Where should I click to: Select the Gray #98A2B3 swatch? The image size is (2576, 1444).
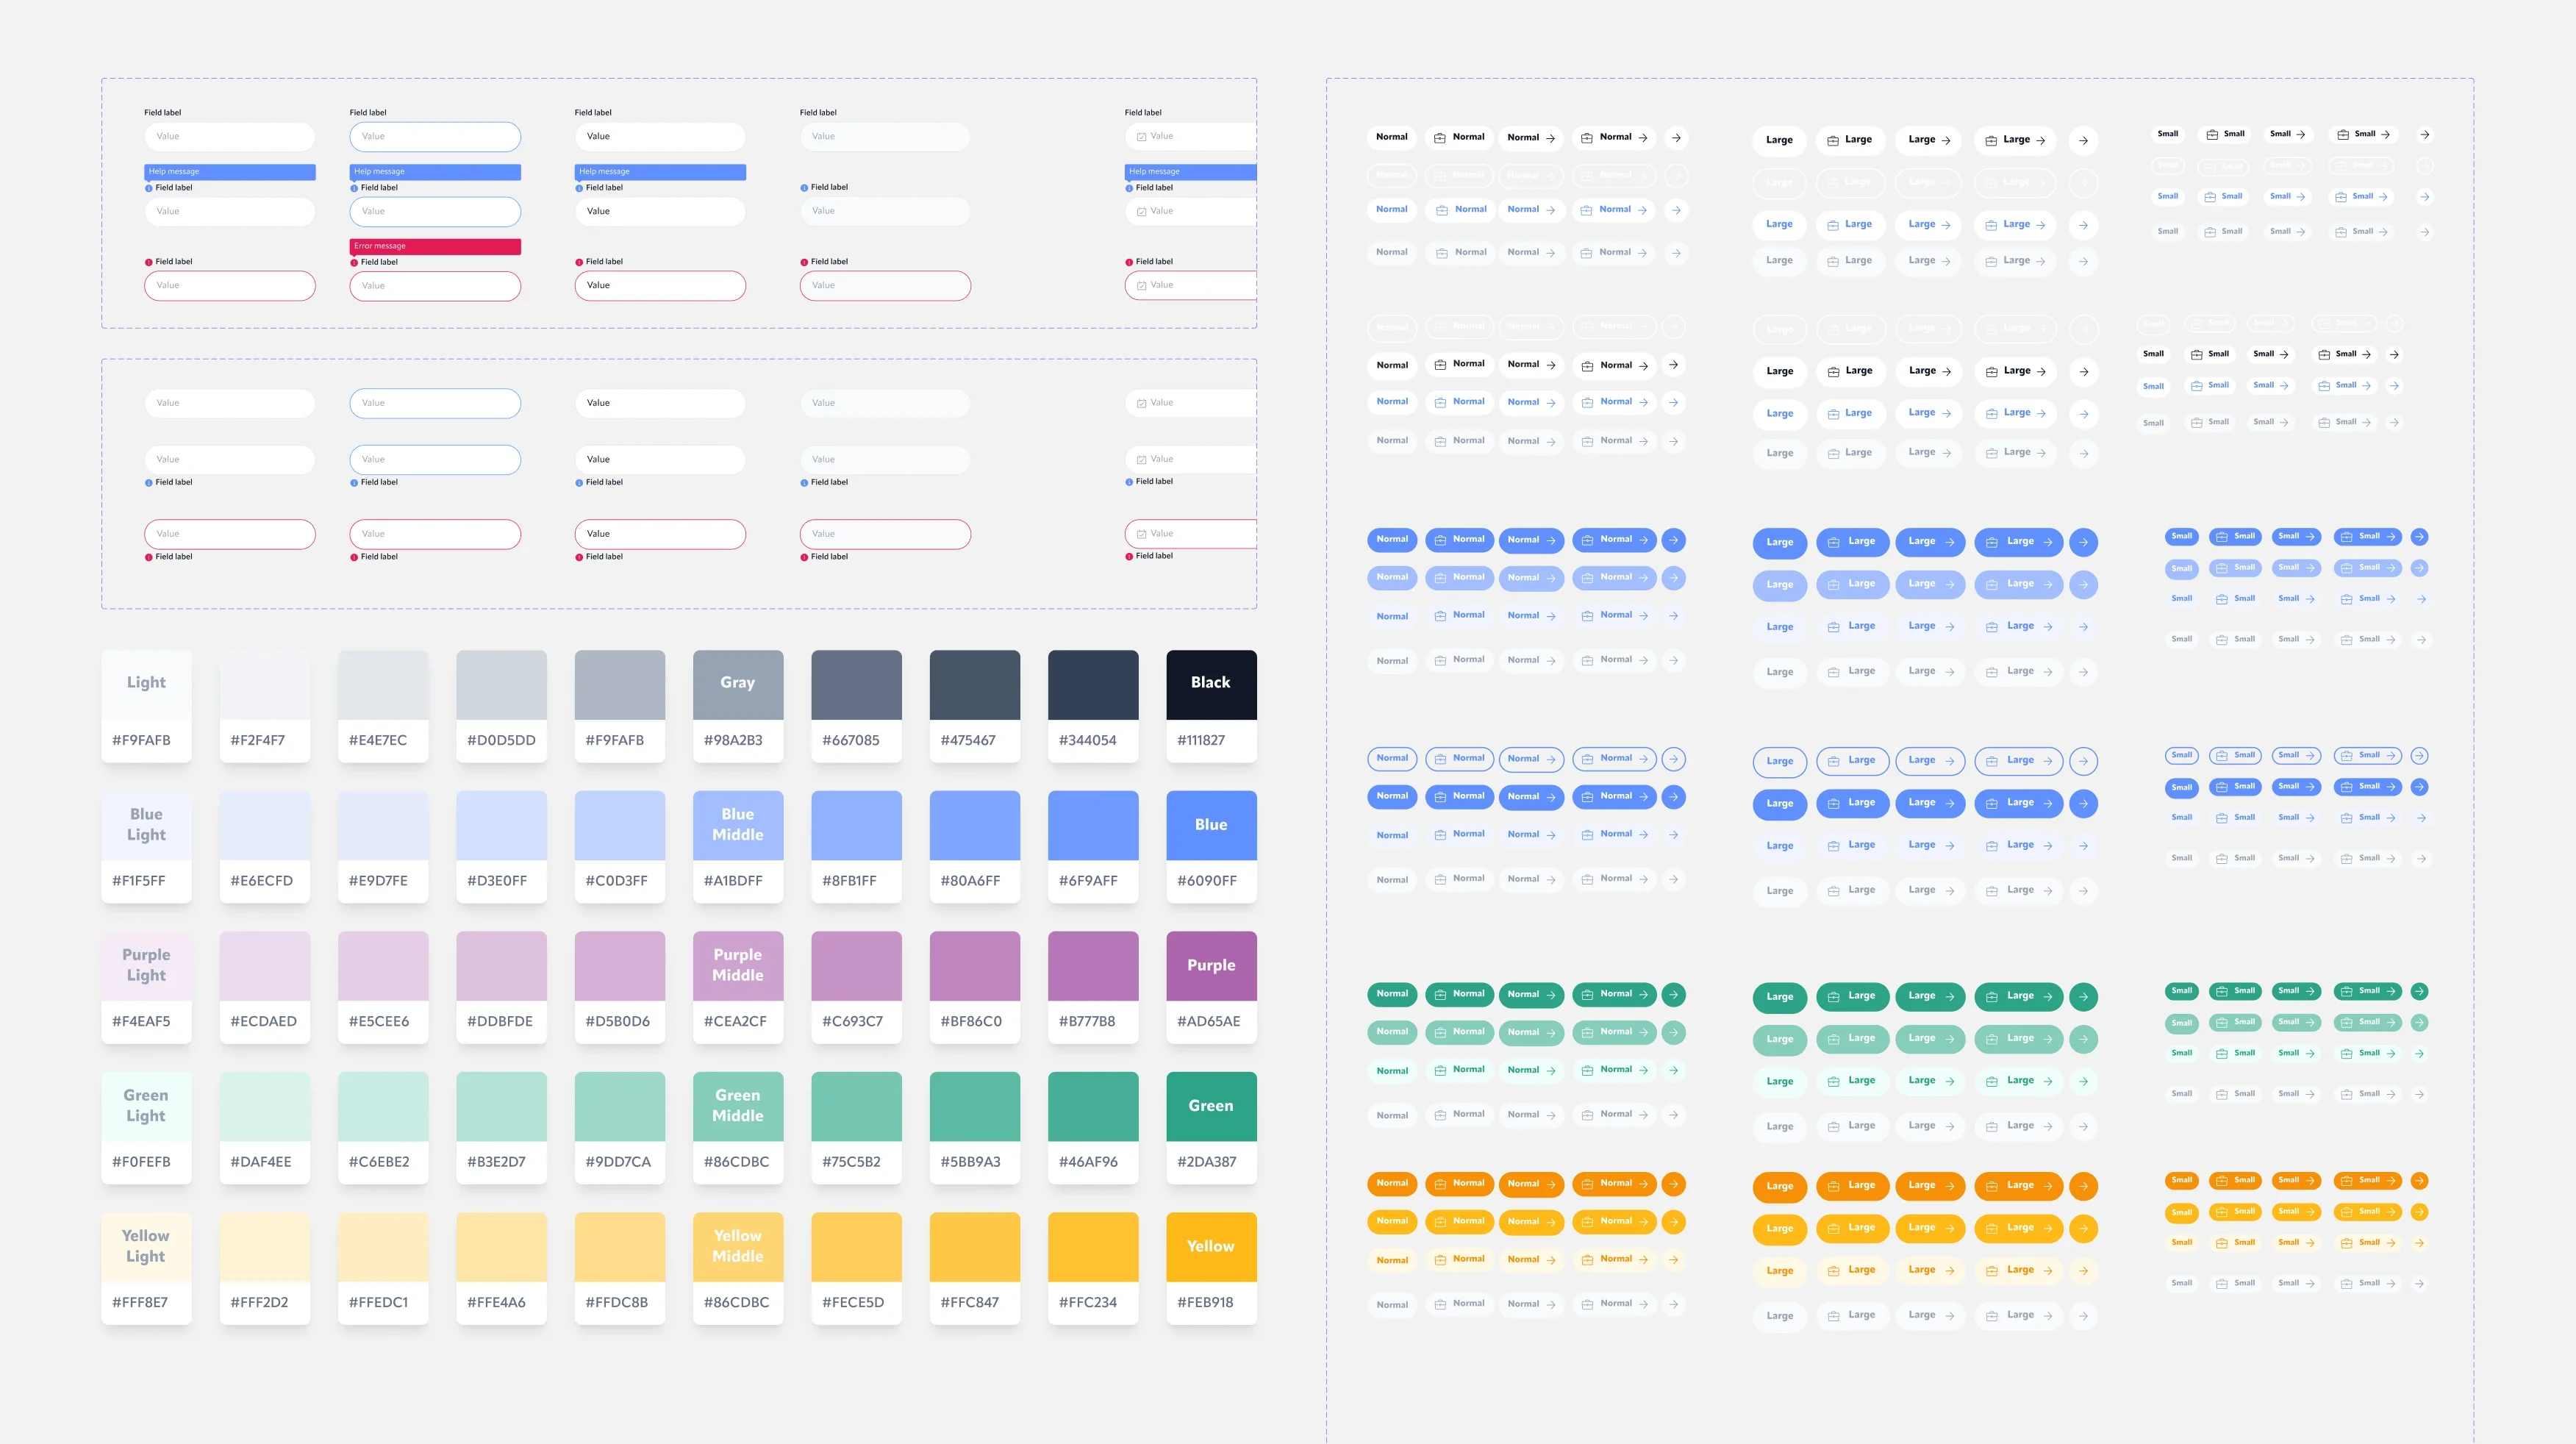[738, 707]
